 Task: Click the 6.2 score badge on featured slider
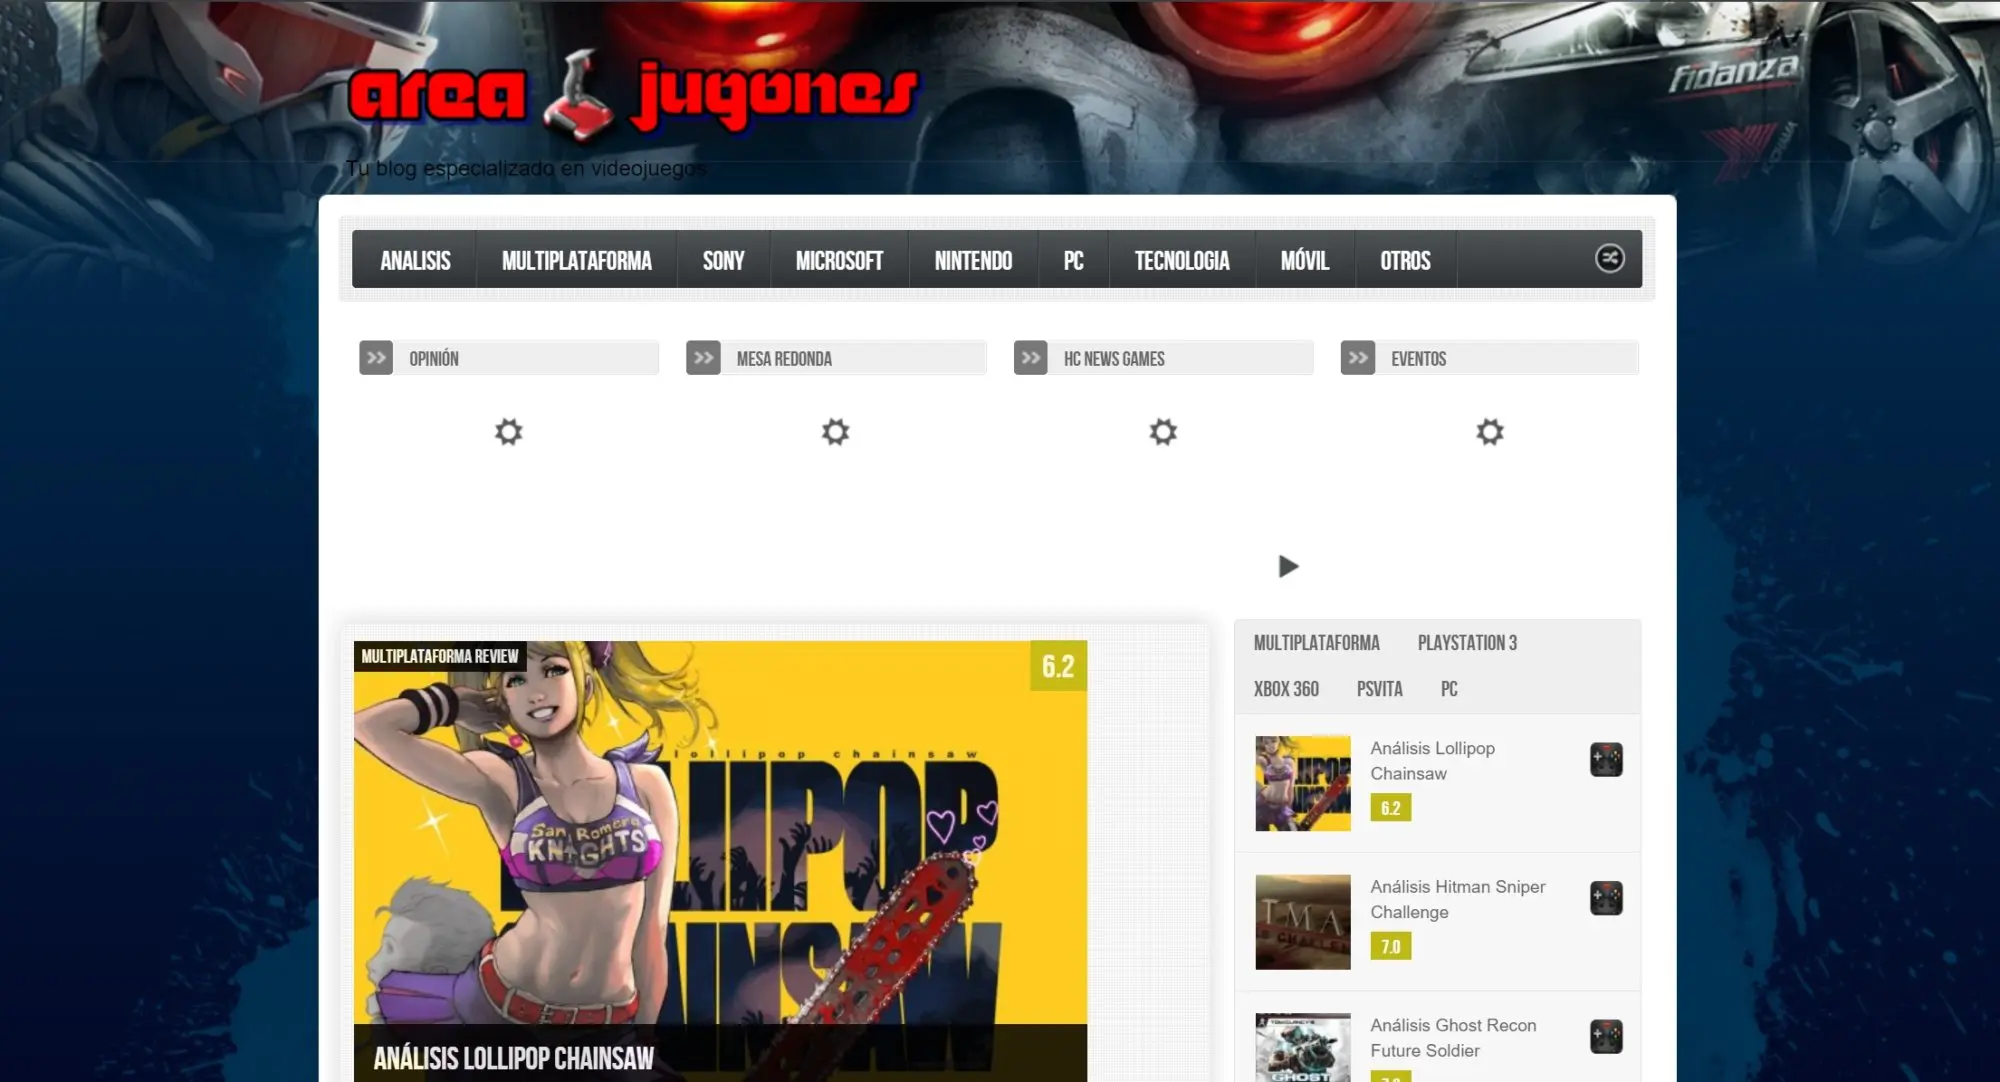tap(1058, 666)
